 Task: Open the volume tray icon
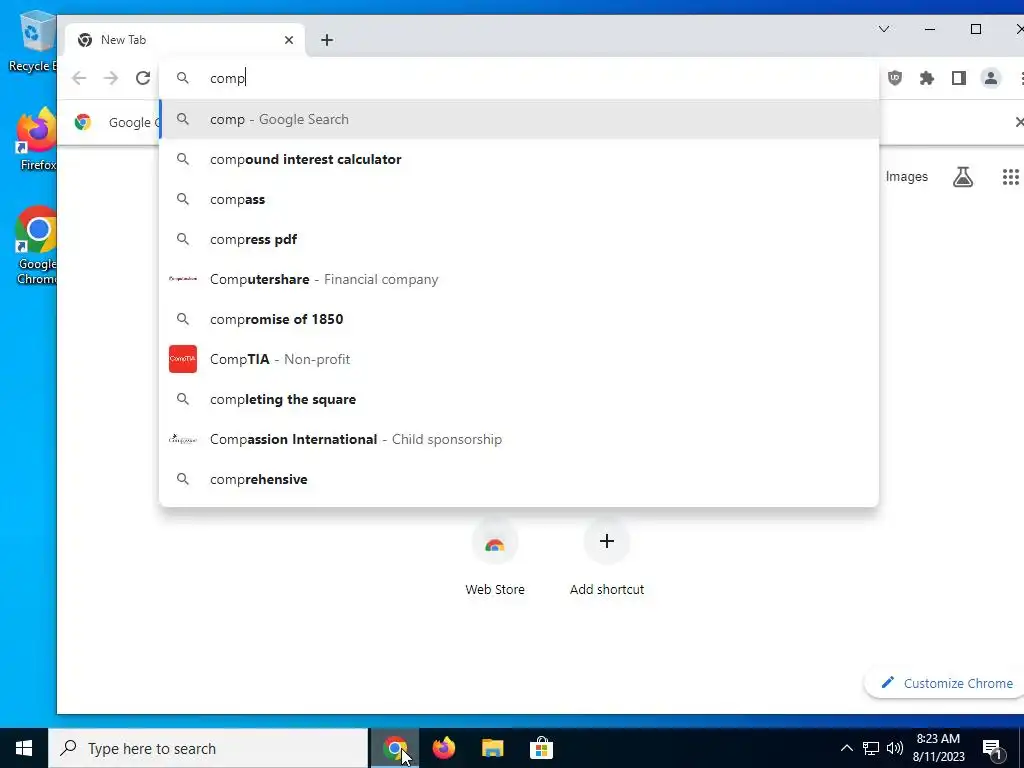tap(895, 748)
